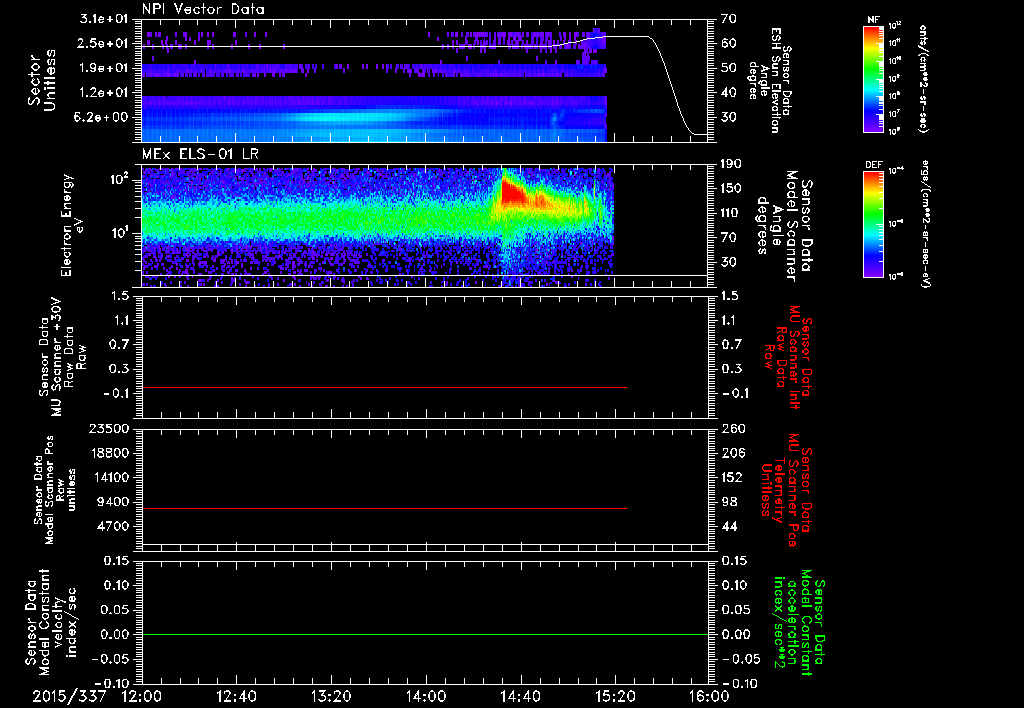Click the 14:00 time axis label
The height and width of the screenshot is (708, 1024).
426,696
